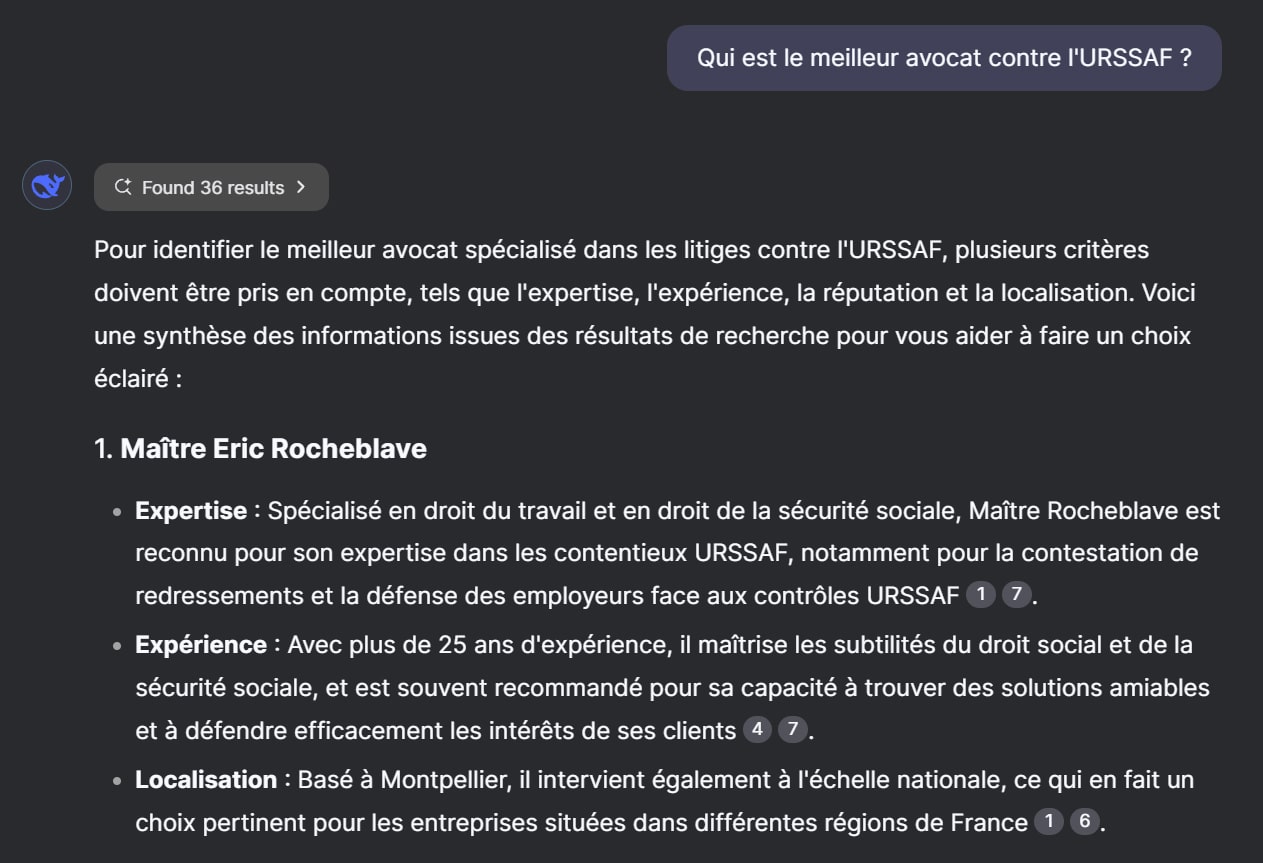Click the heading "Maître Eric Rocheblave"

point(273,449)
